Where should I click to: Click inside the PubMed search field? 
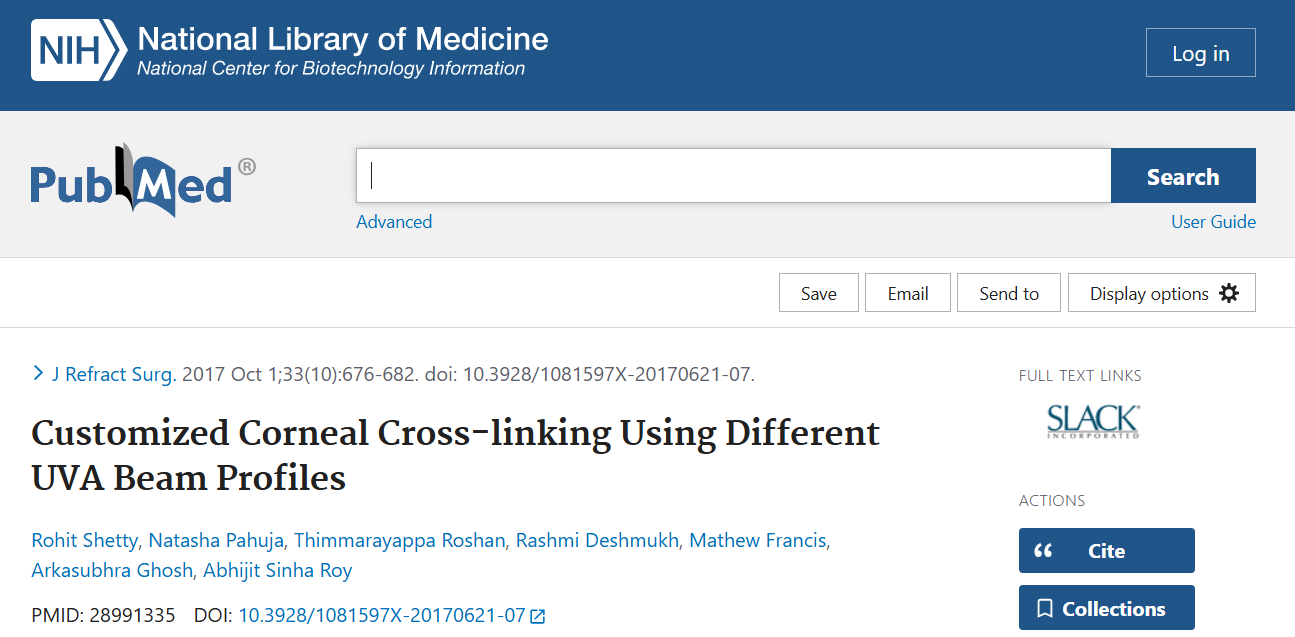pyautogui.click(x=700, y=175)
